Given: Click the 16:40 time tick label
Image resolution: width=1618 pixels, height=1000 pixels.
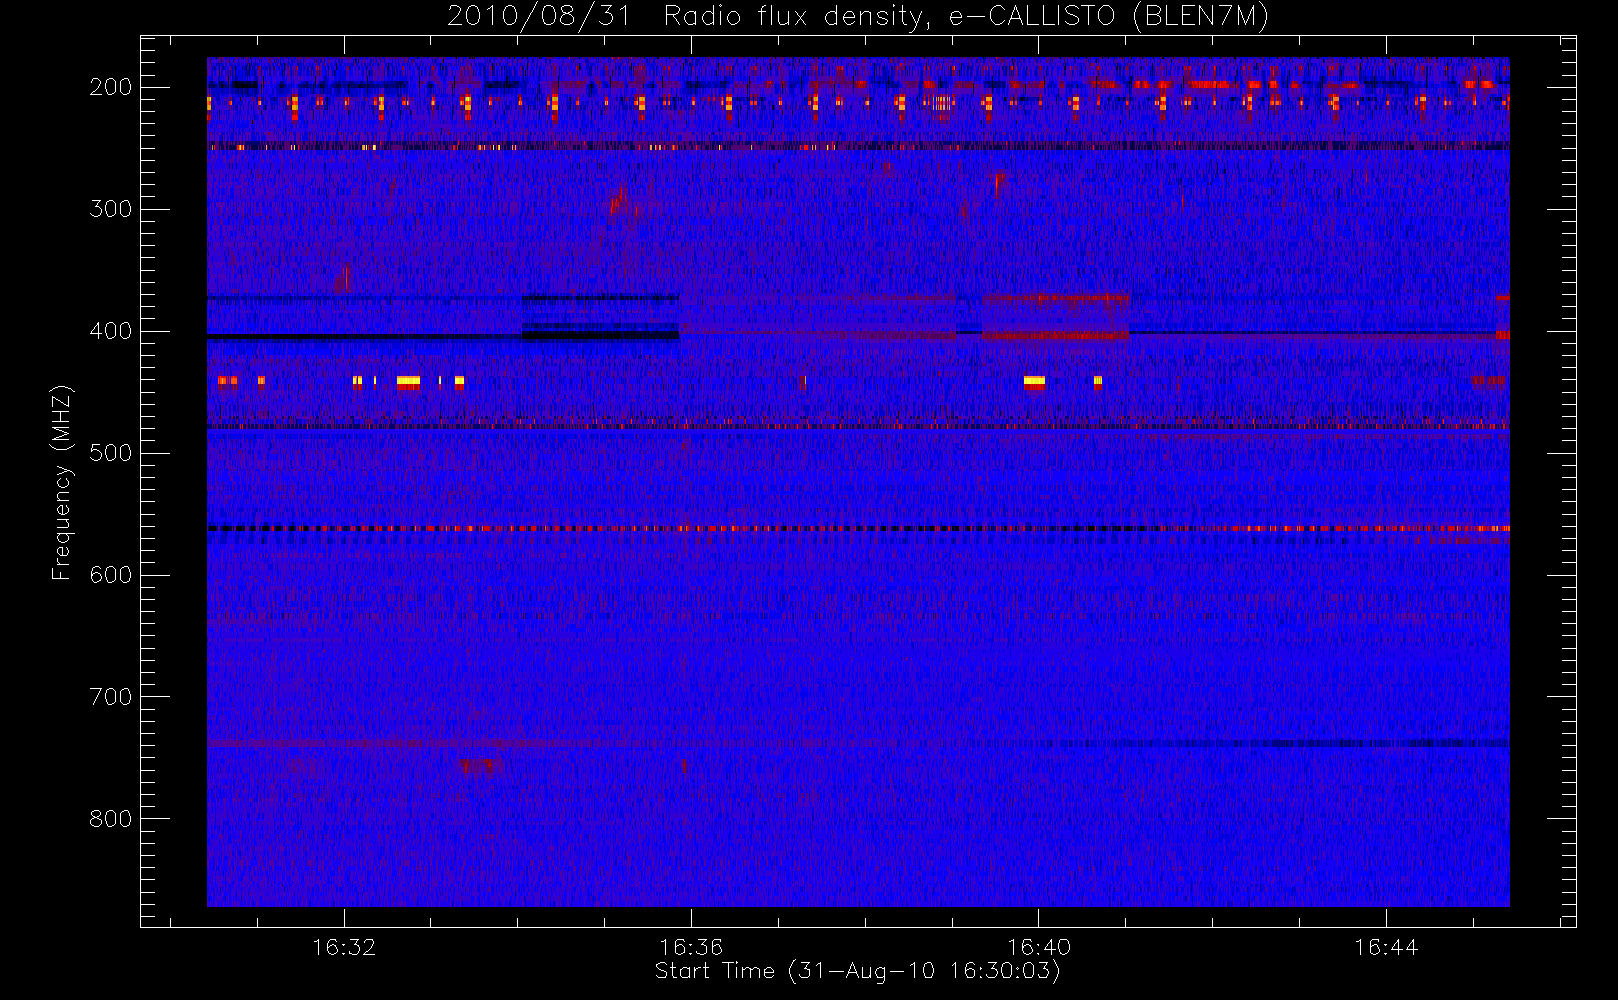Looking at the screenshot, I should click(x=1039, y=947).
